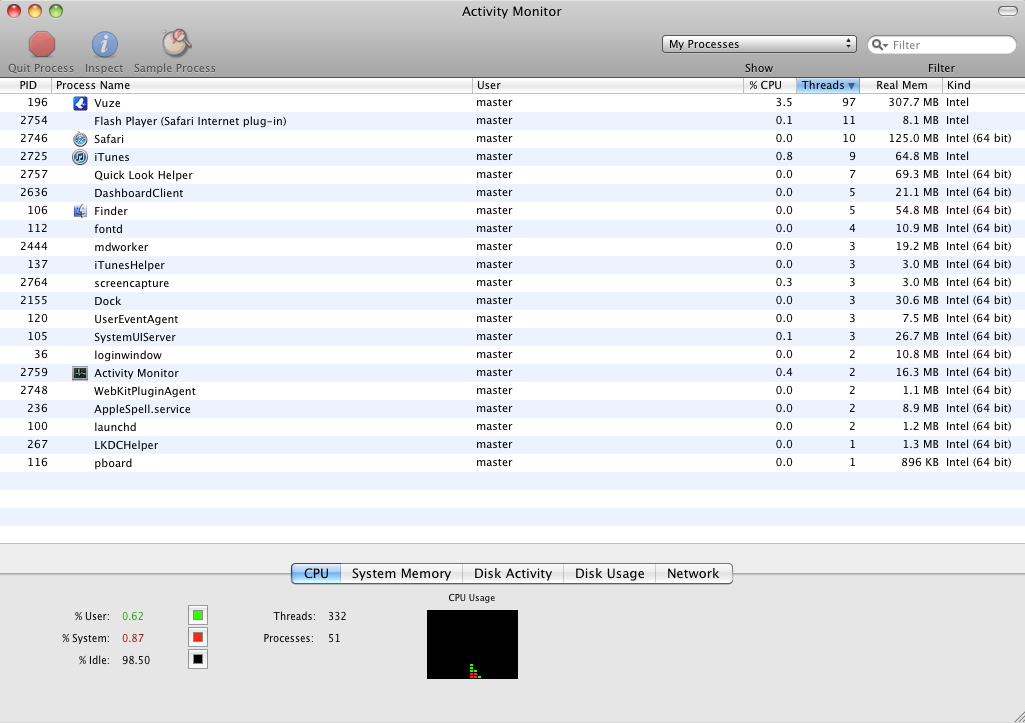The height and width of the screenshot is (723, 1025).
Task: Click the Threads column sort arrow
Action: (x=850, y=85)
